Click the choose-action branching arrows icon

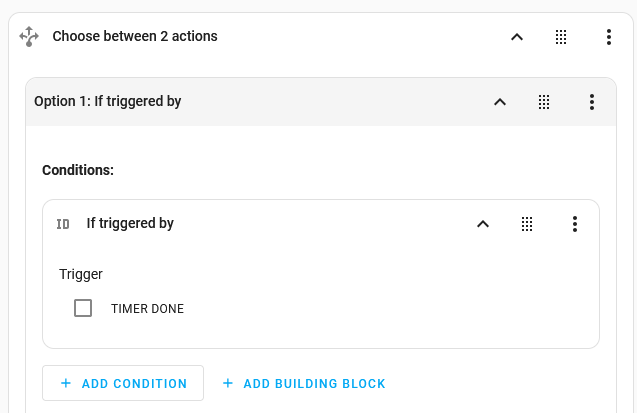pos(29,37)
